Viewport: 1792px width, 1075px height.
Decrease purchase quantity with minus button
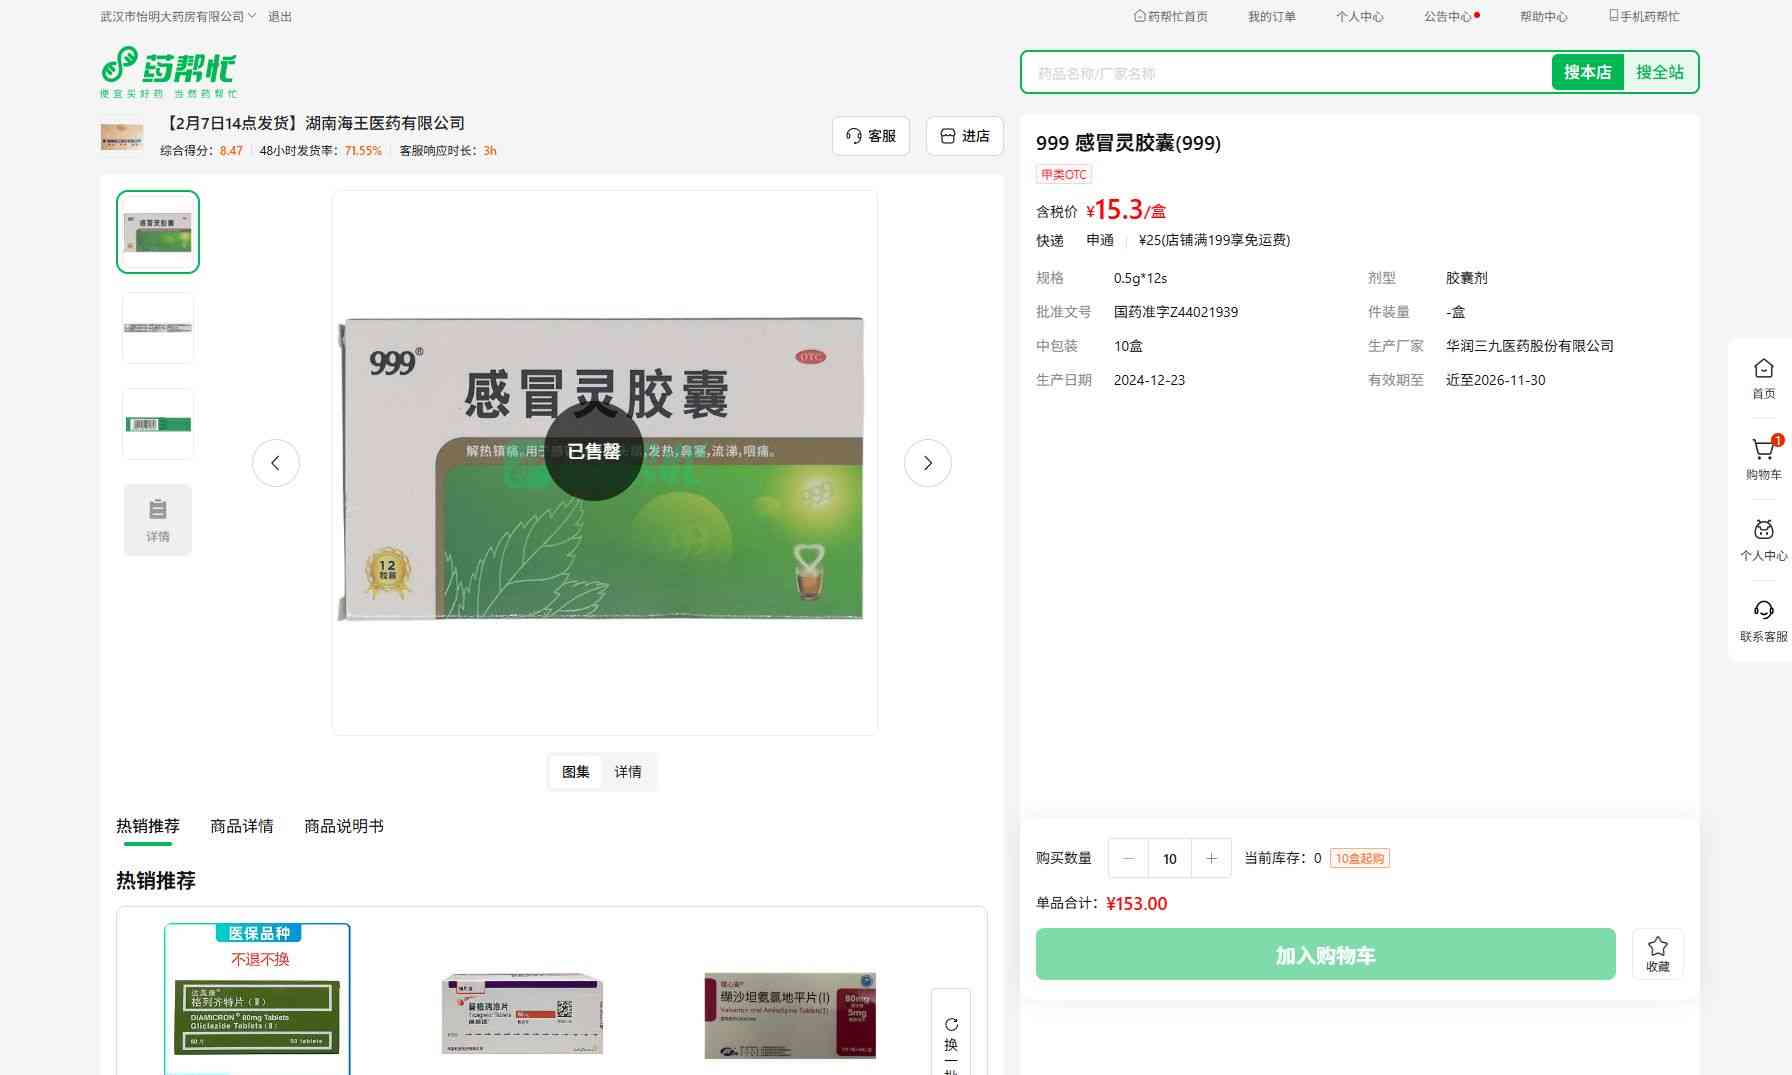tap(1128, 858)
